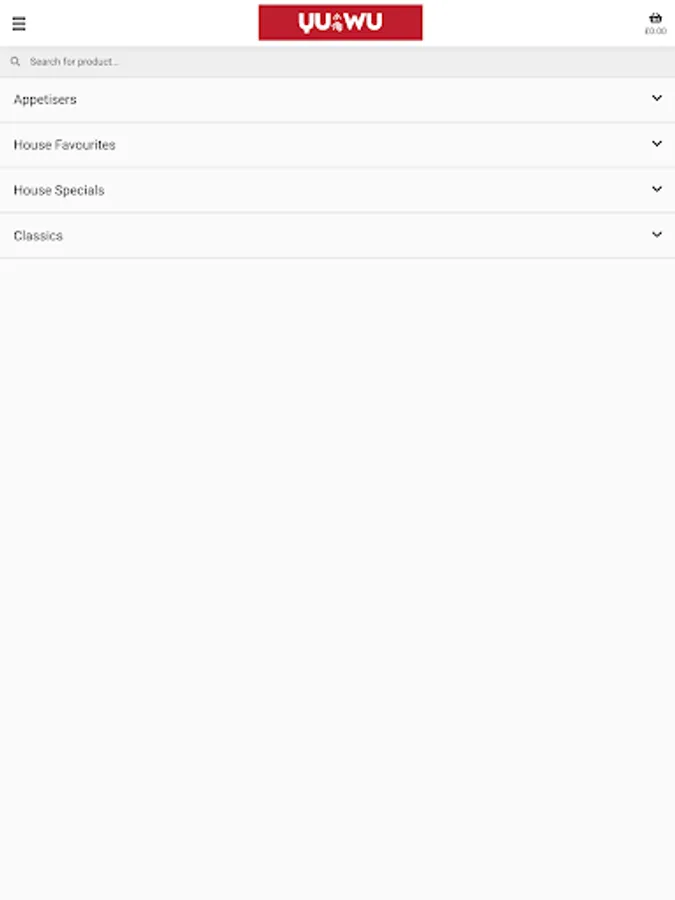Image resolution: width=675 pixels, height=900 pixels.
Task: Click the Chinese characters in the logo
Action: [x=338, y=23]
